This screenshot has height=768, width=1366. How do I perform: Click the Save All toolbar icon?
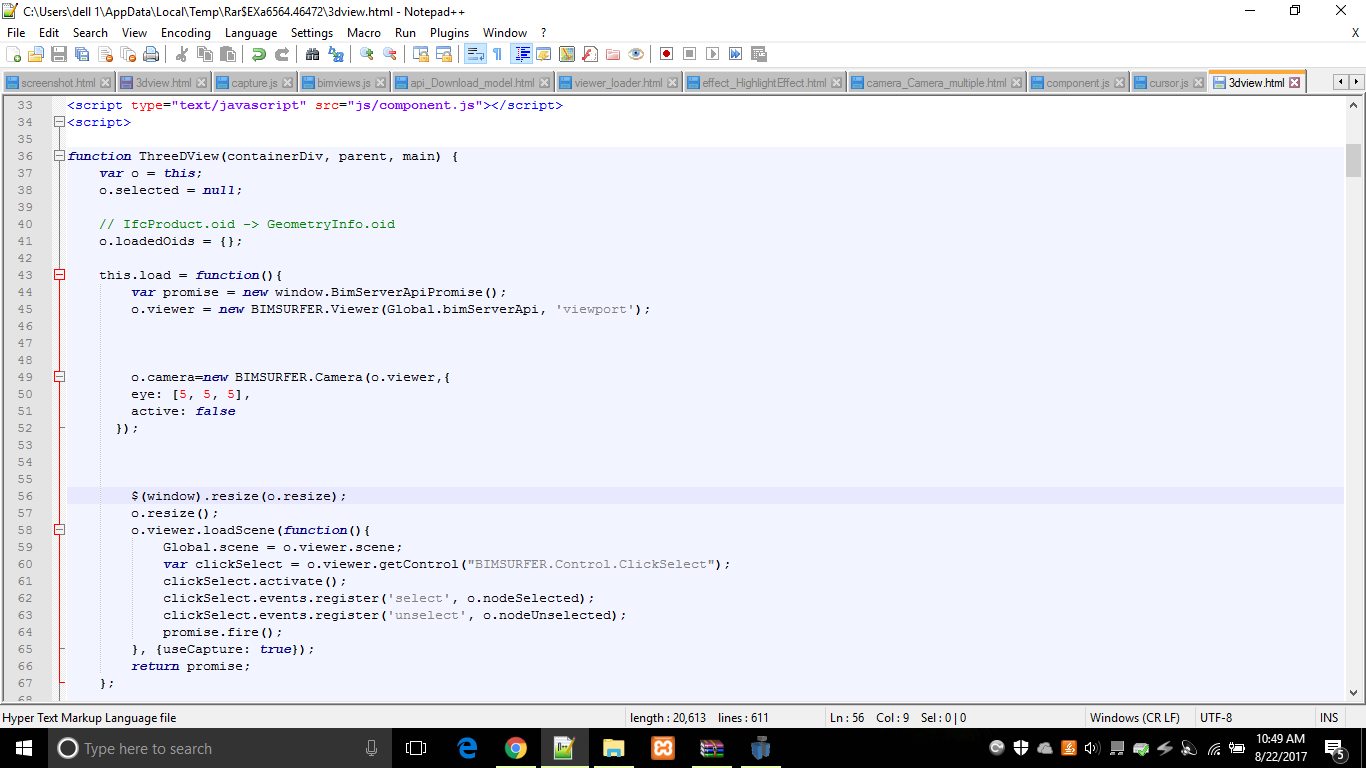pos(81,53)
